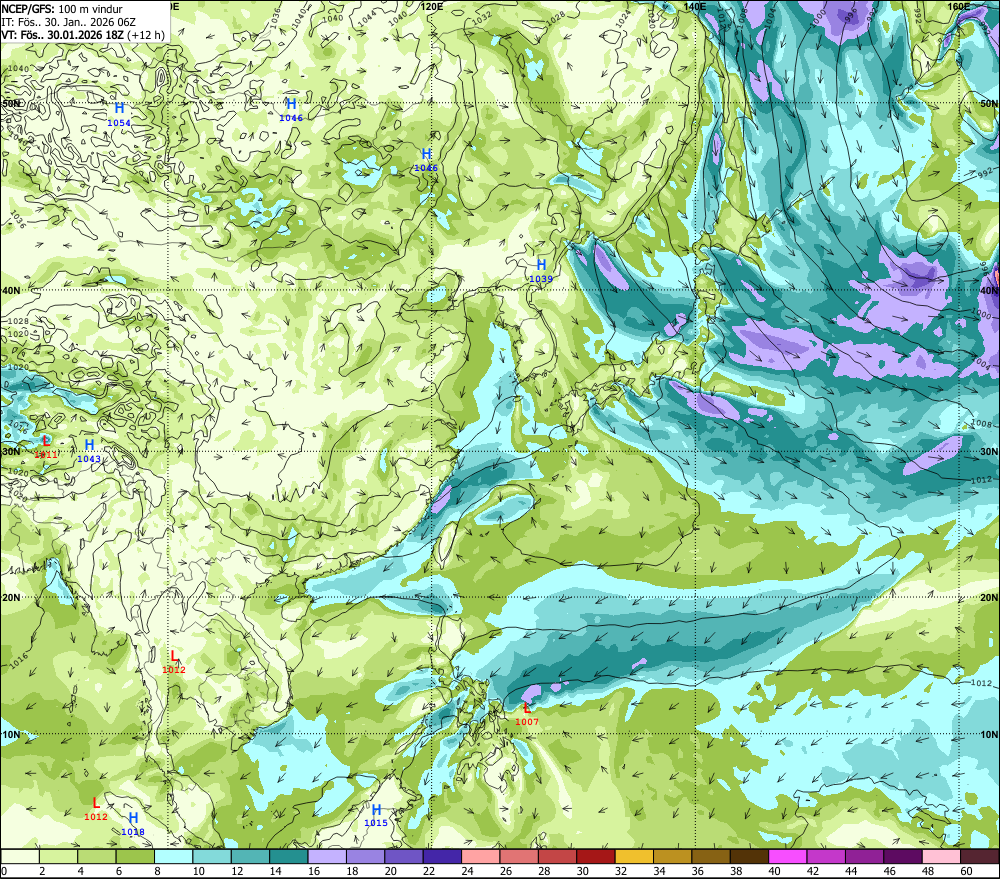Click the H 1039 high pressure marker

[541, 270]
